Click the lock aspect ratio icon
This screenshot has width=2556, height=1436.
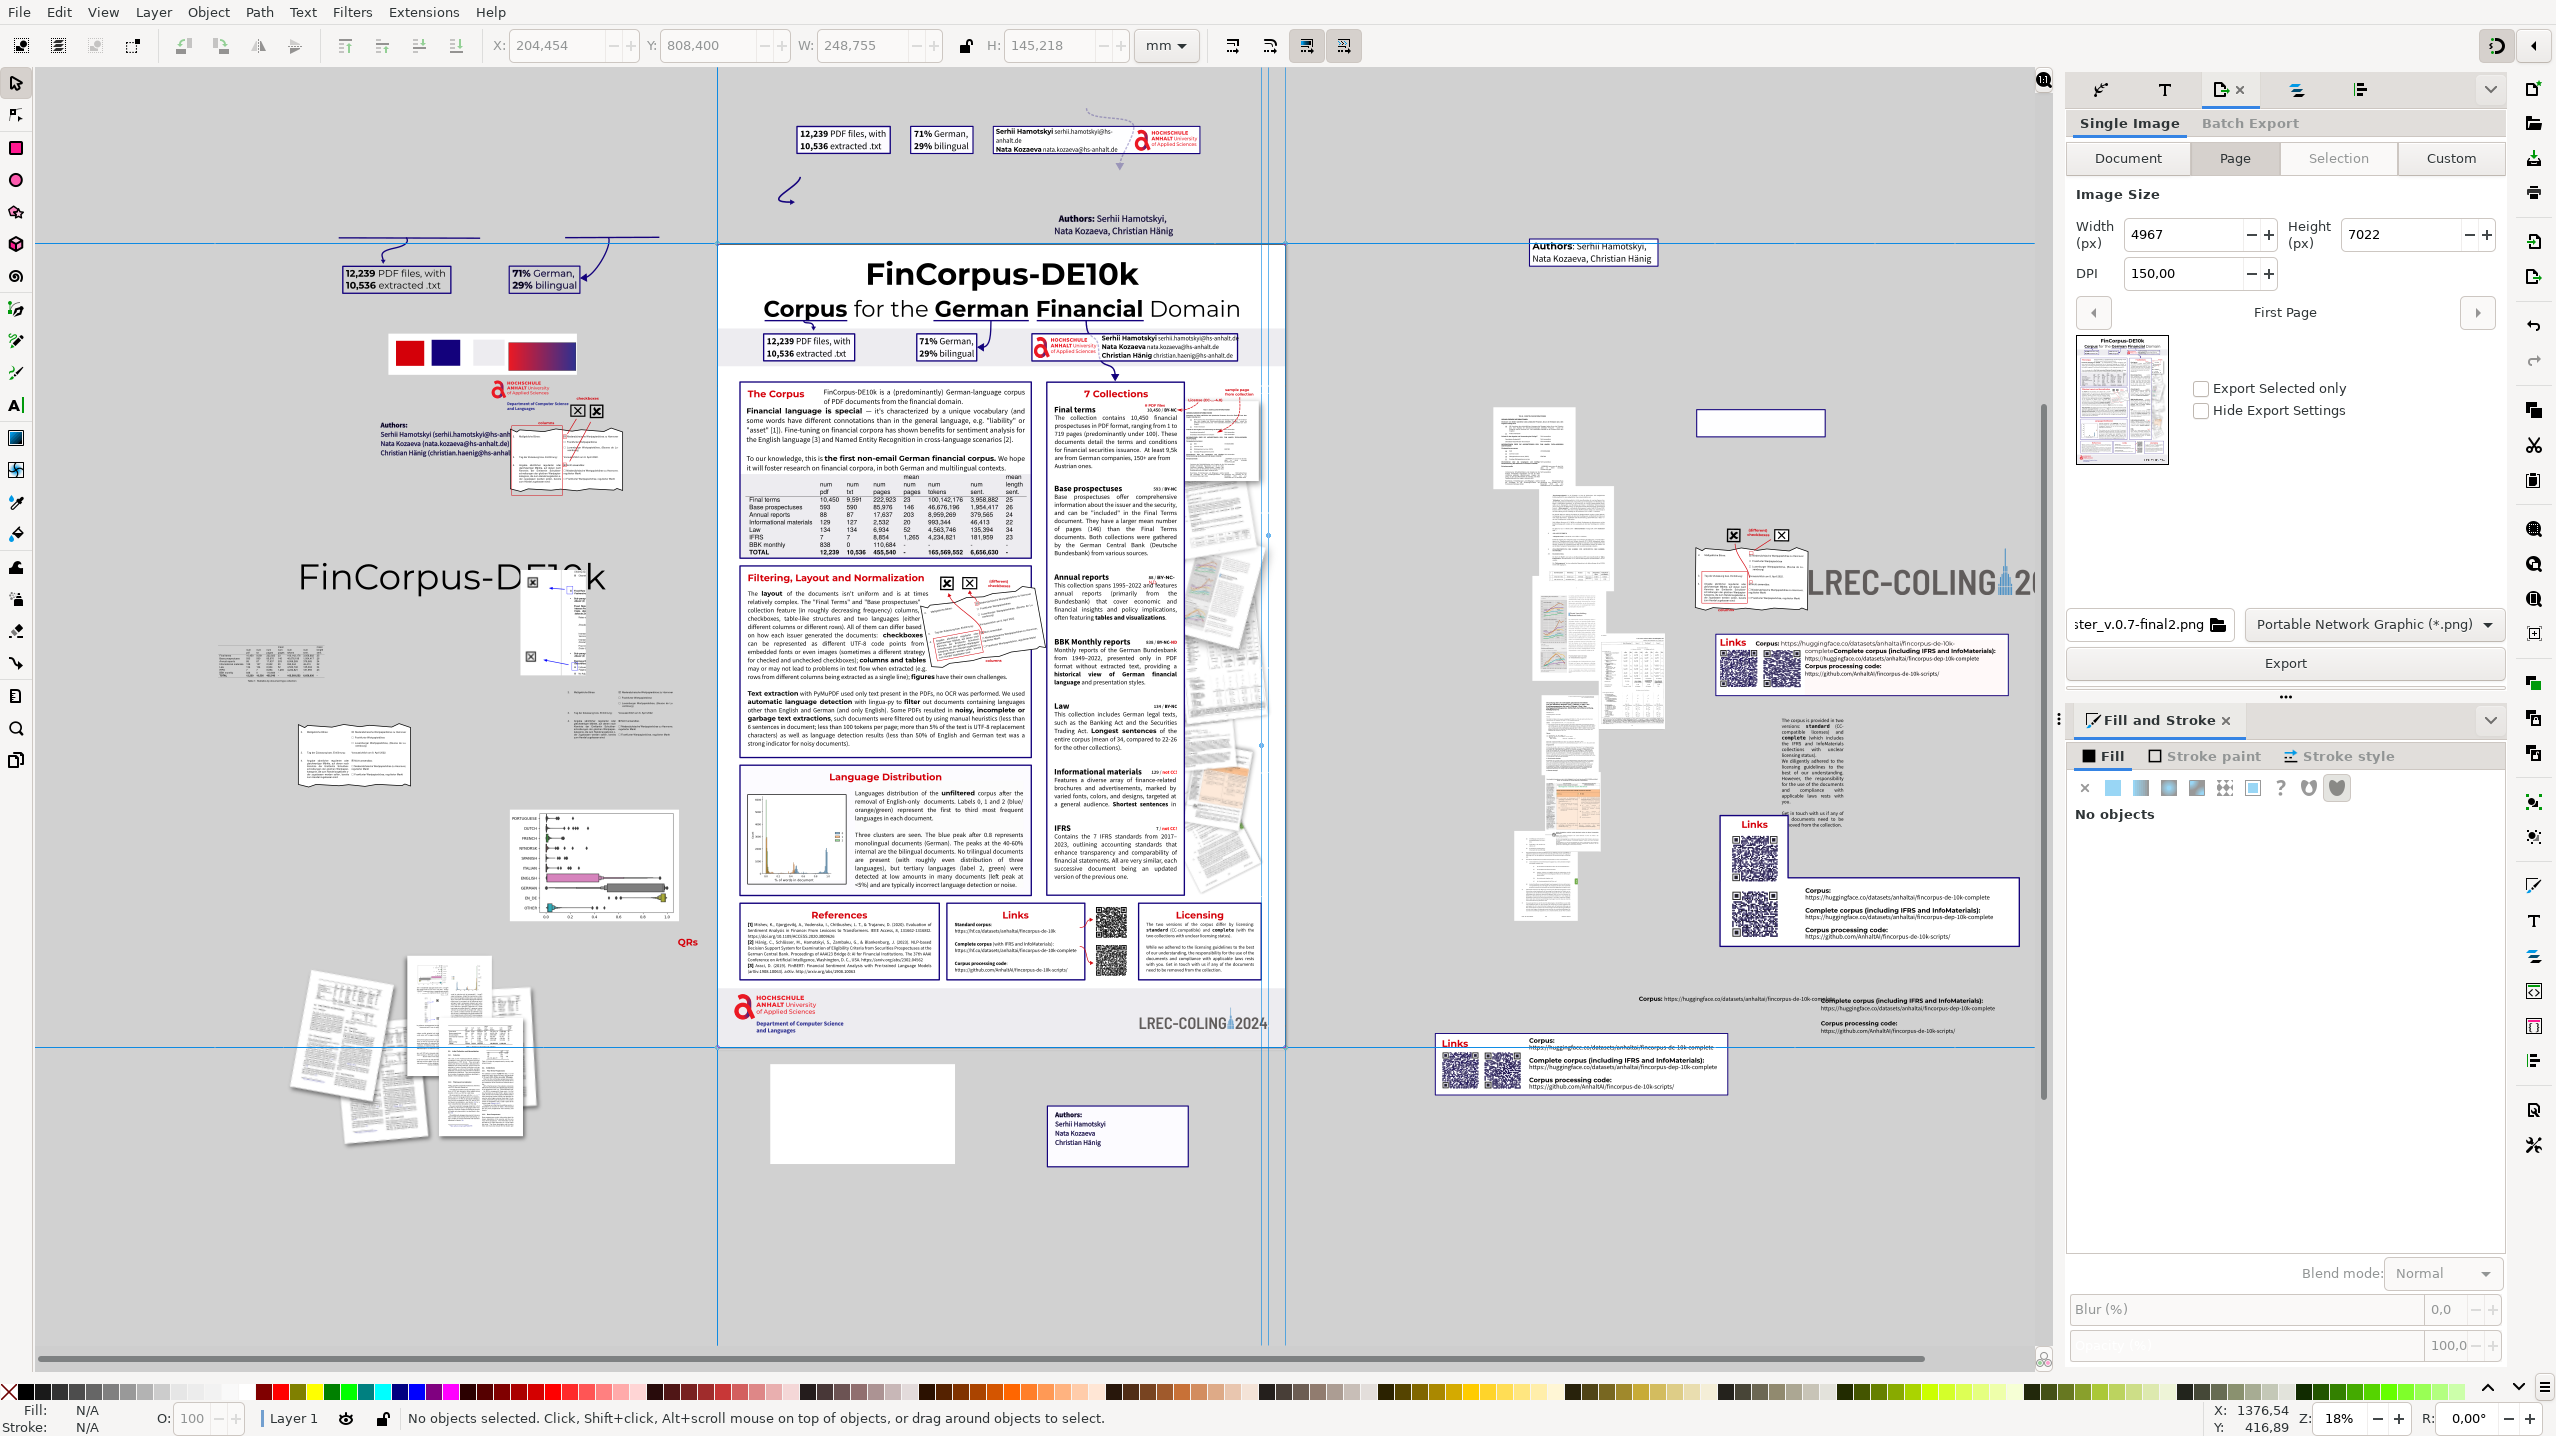tap(965, 46)
